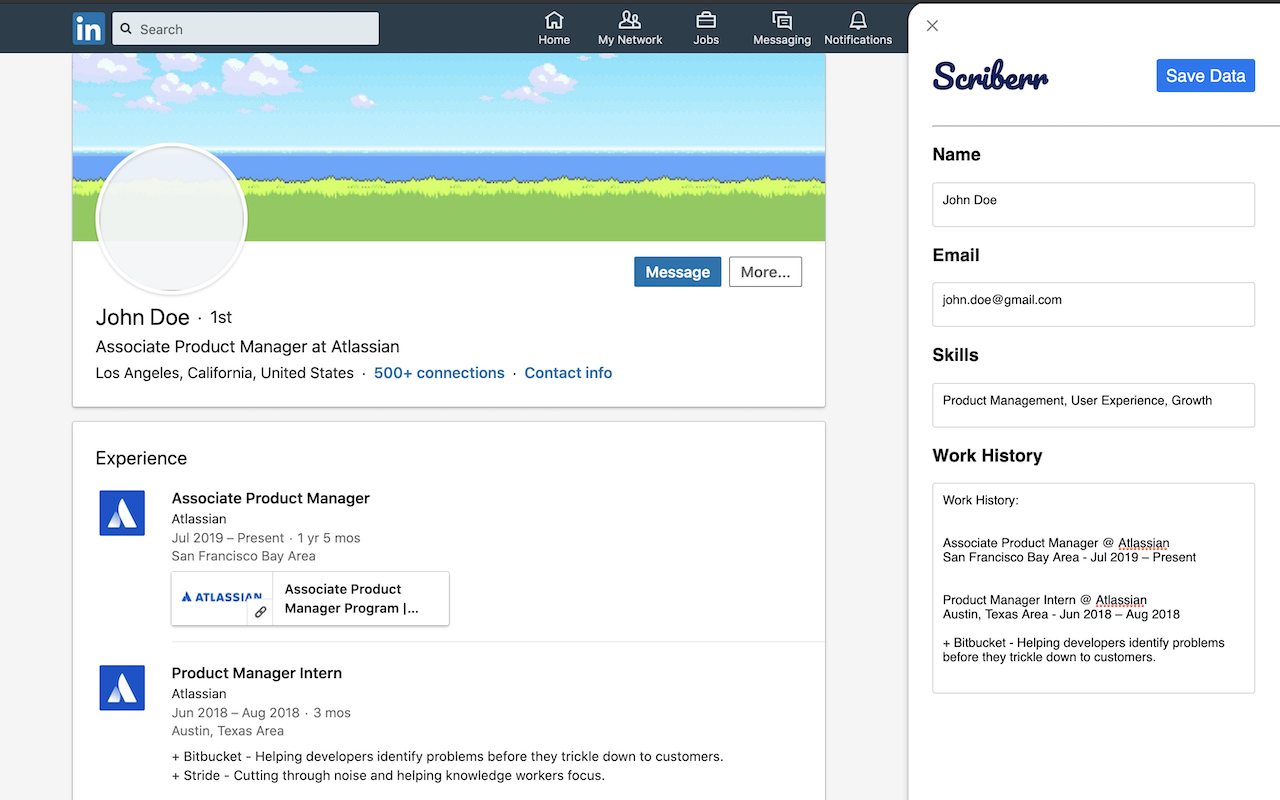Click the link icon on the Atlassian media attachment

tap(261, 609)
